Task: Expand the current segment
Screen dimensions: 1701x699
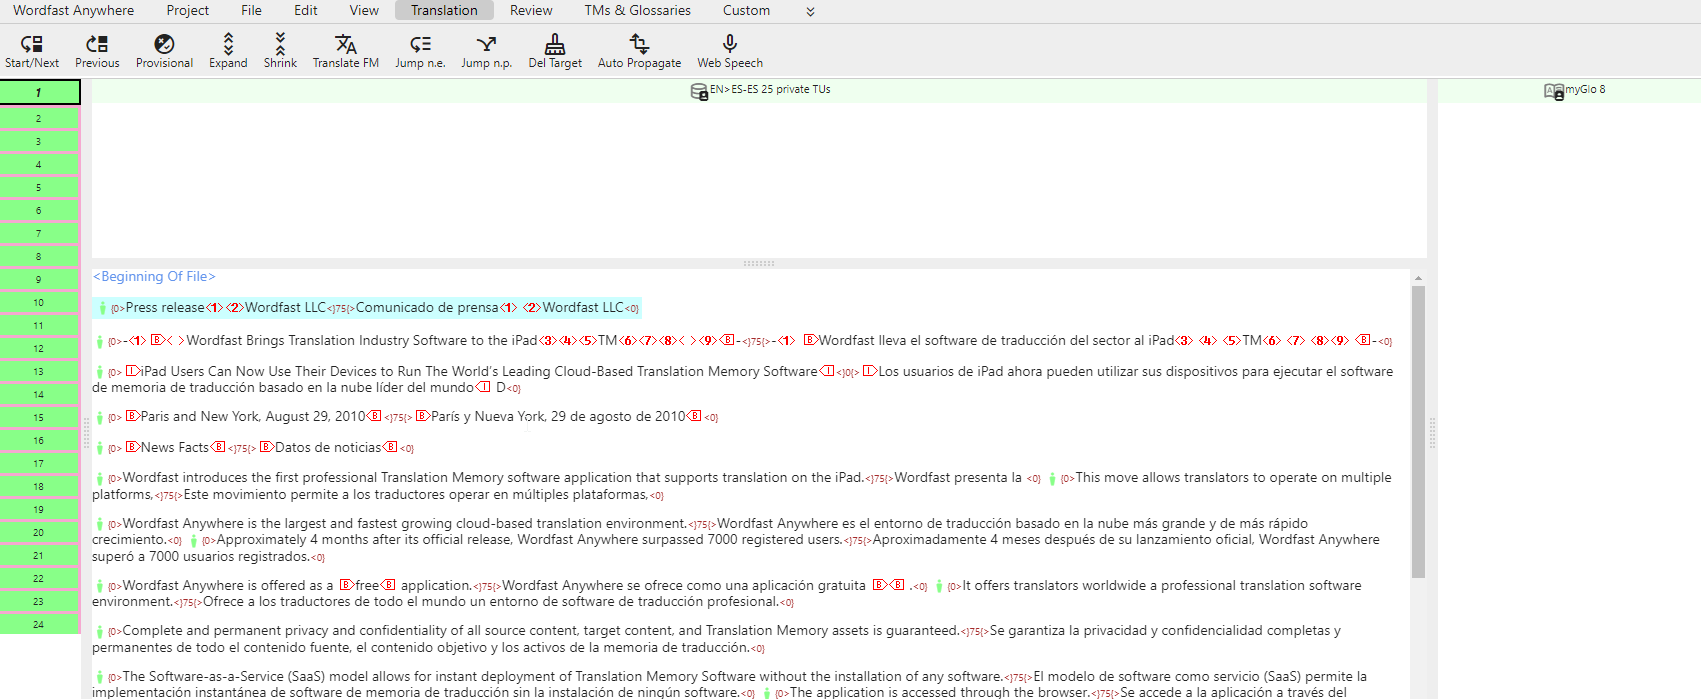Action: coord(228,43)
